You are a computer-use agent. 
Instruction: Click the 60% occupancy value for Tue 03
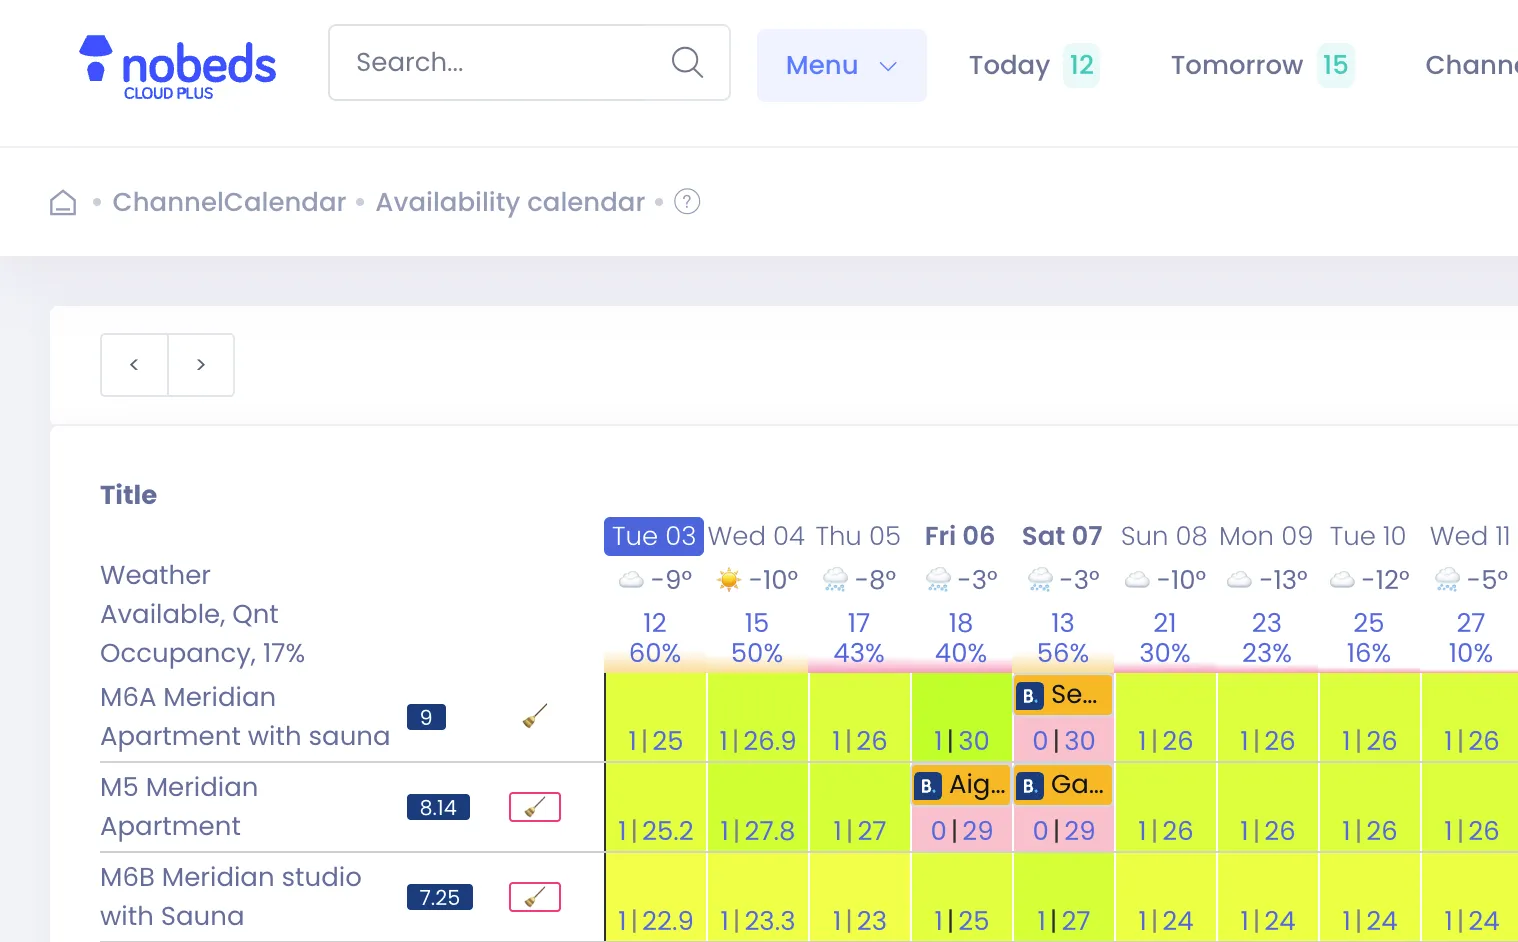point(655,653)
